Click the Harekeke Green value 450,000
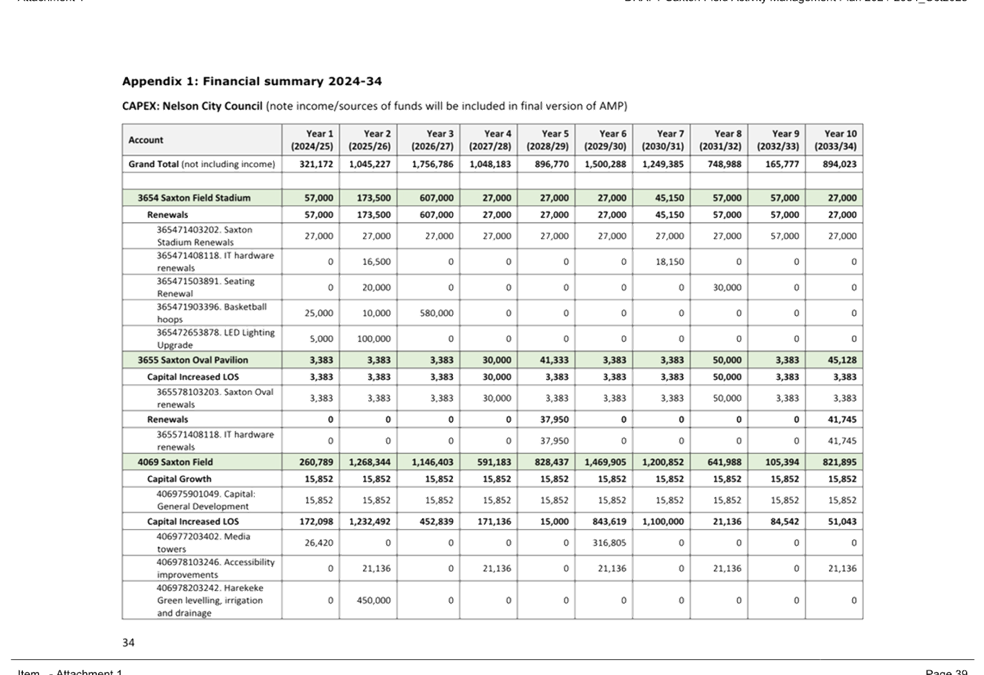Image resolution: width=984 pixels, height=675 pixels. [373, 600]
